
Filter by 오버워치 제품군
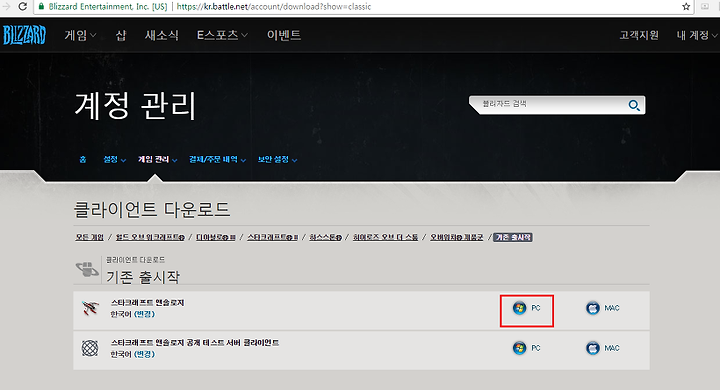point(456,237)
